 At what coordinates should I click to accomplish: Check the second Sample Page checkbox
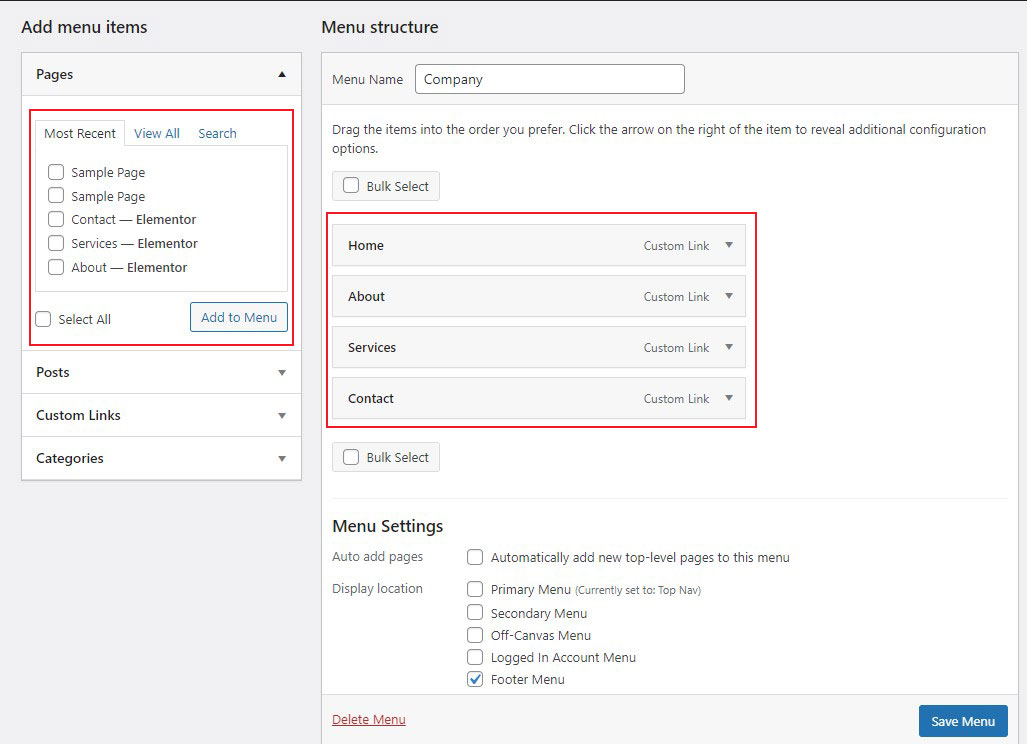tap(56, 196)
